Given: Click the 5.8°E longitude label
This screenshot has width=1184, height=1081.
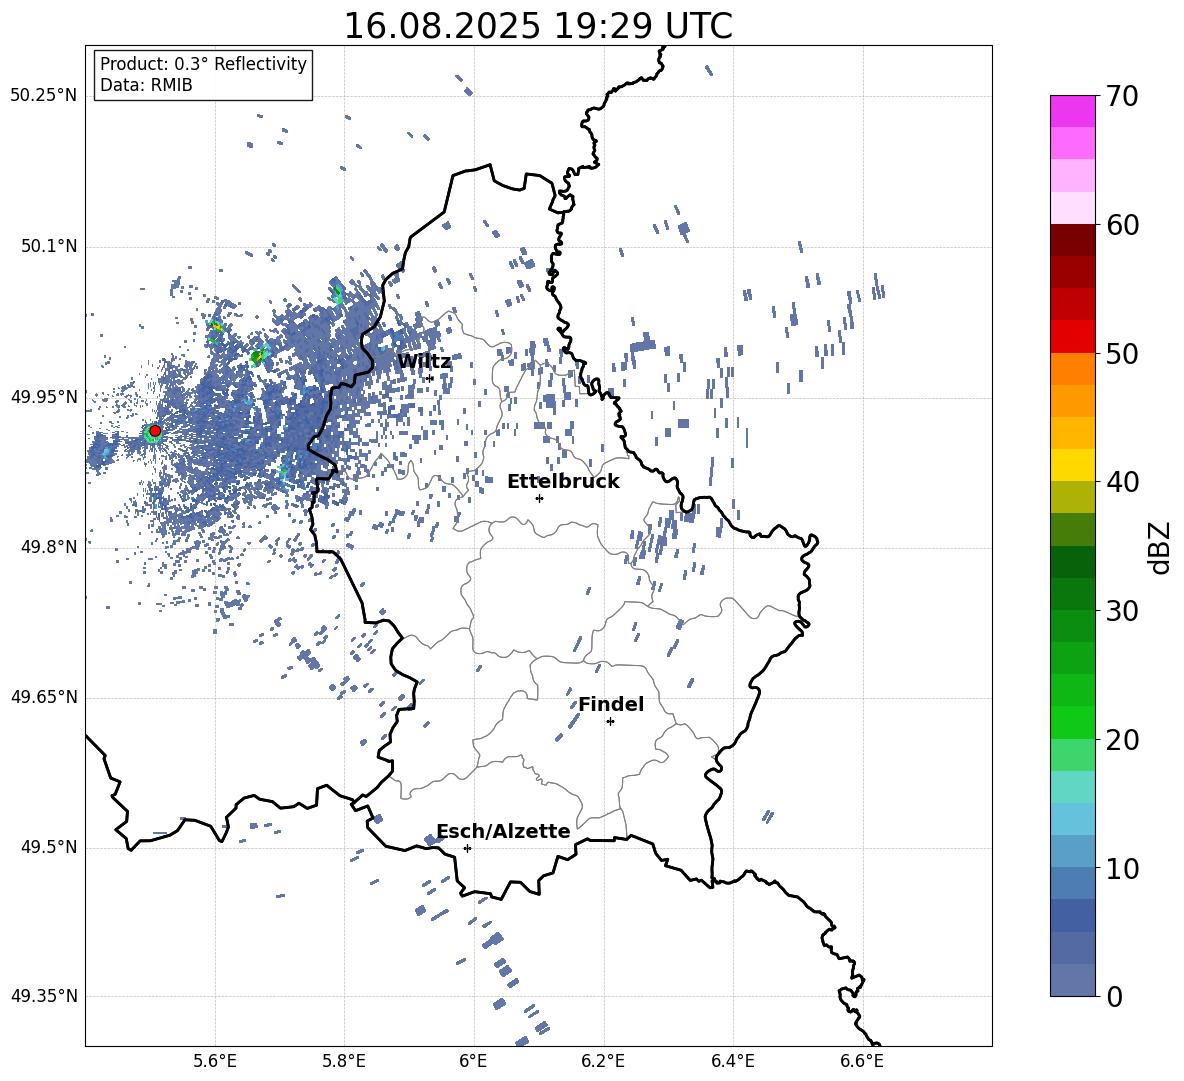Looking at the screenshot, I should coord(344,1062).
